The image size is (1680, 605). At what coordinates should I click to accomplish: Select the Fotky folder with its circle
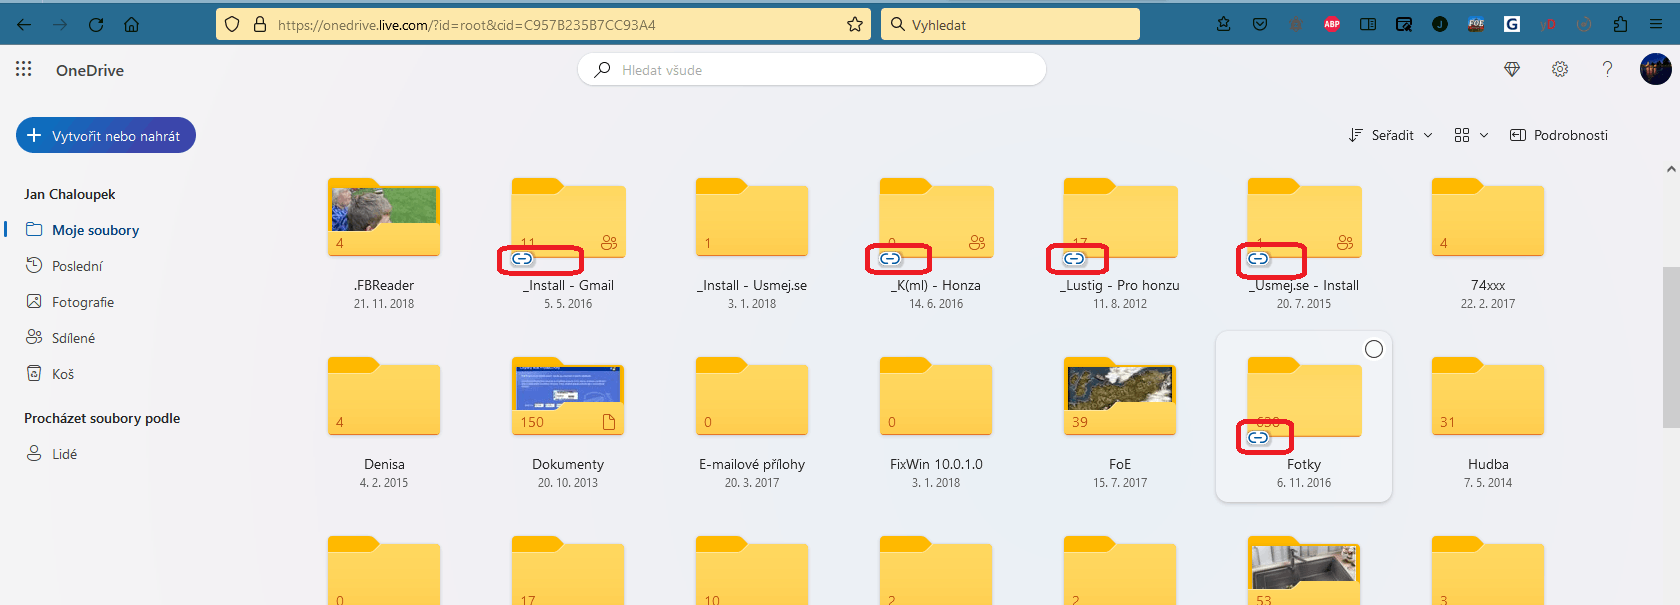pyautogui.click(x=1374, y=349)
